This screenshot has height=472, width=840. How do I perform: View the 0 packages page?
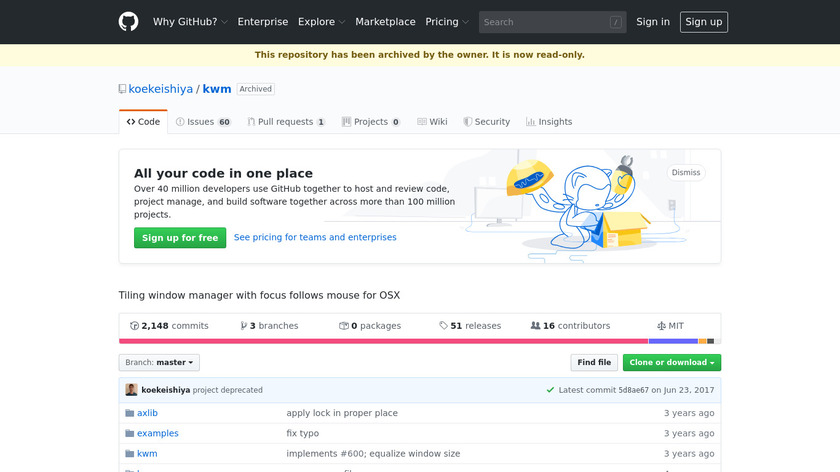(x=370, y=326)
